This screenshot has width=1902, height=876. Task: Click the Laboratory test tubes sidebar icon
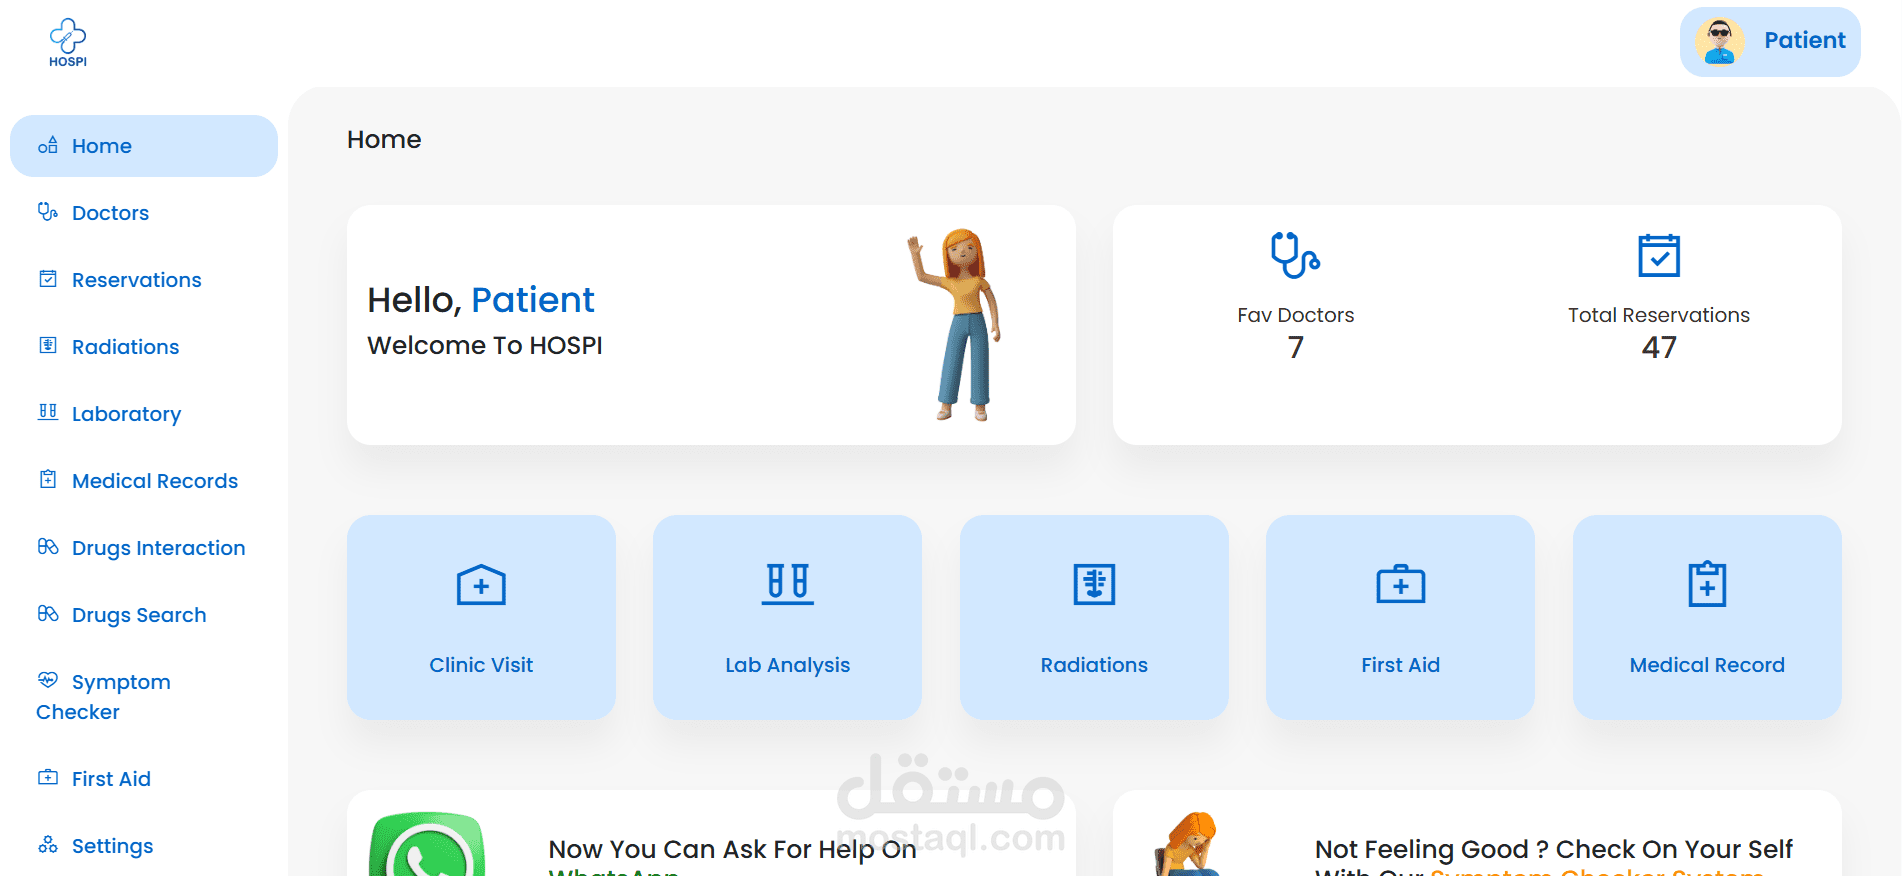point(48,412)
